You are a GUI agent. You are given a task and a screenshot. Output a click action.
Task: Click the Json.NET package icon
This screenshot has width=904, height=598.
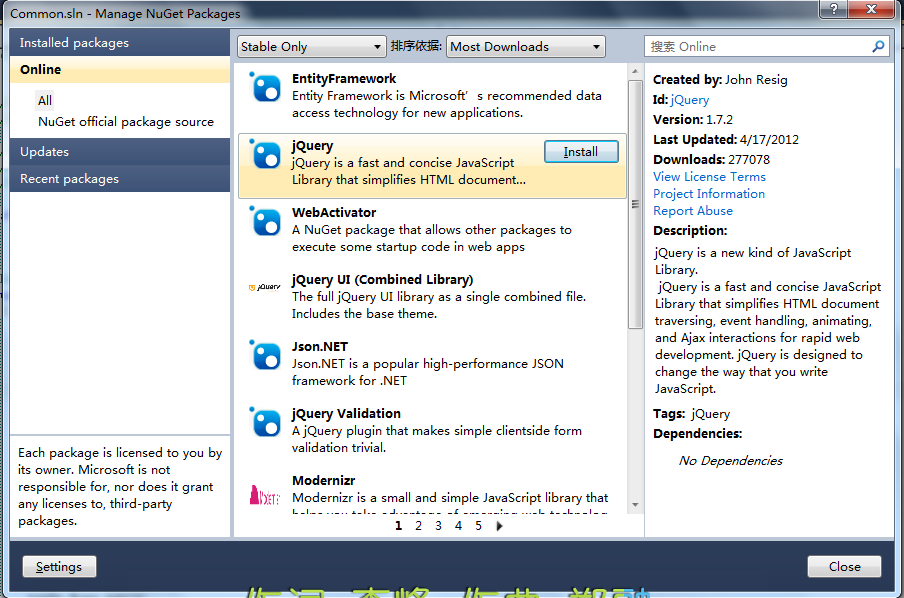[265, 355]
